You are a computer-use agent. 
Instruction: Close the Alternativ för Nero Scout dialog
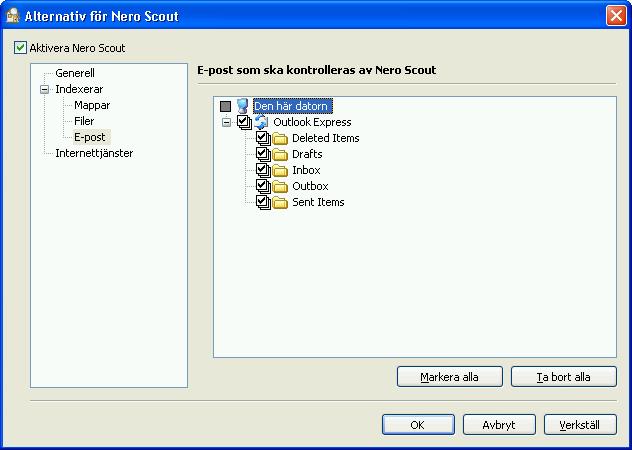pos(616,16)
